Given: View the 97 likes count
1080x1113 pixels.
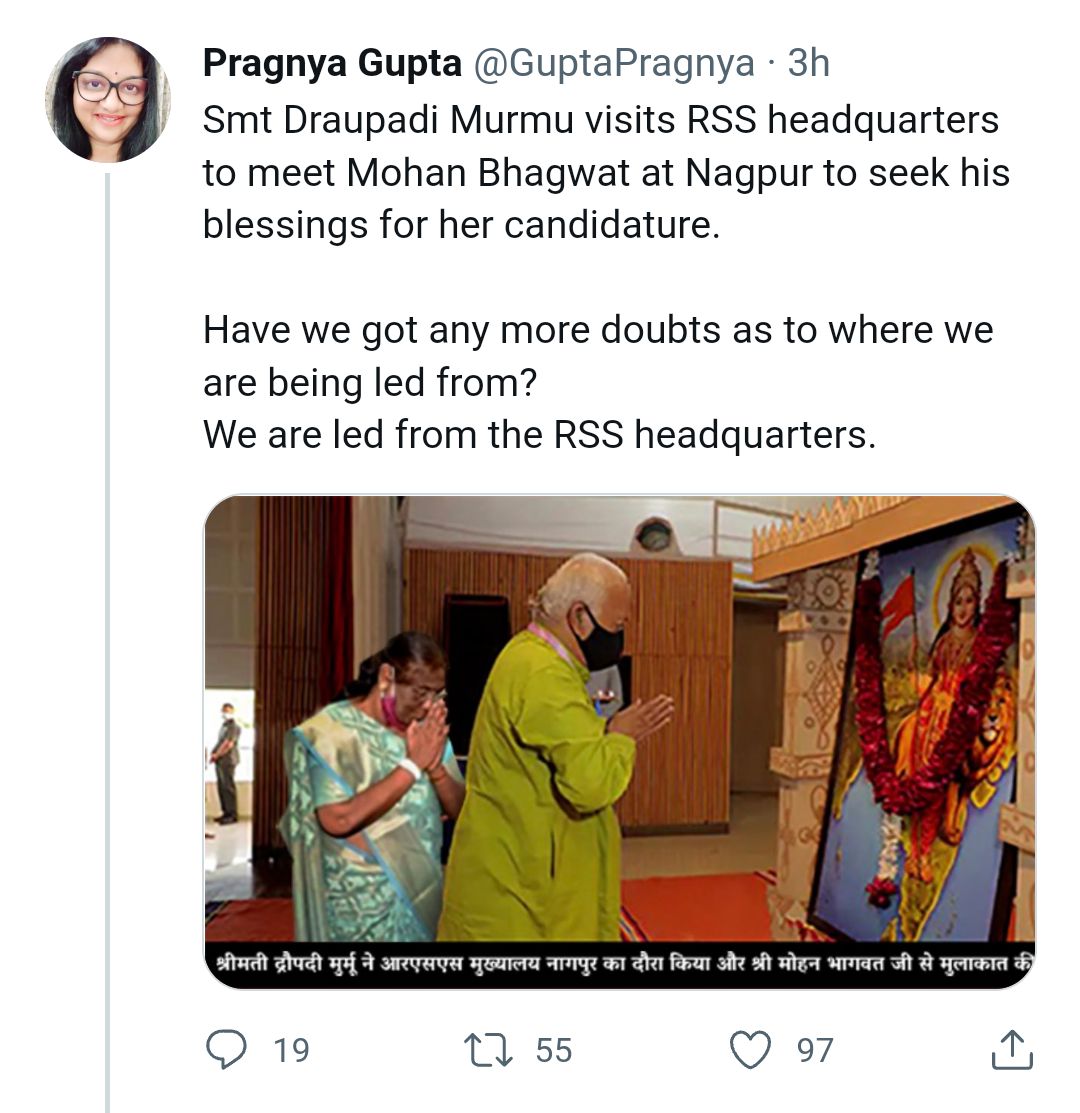Looking at the screenshot, I should click(x=815, y=1050).
